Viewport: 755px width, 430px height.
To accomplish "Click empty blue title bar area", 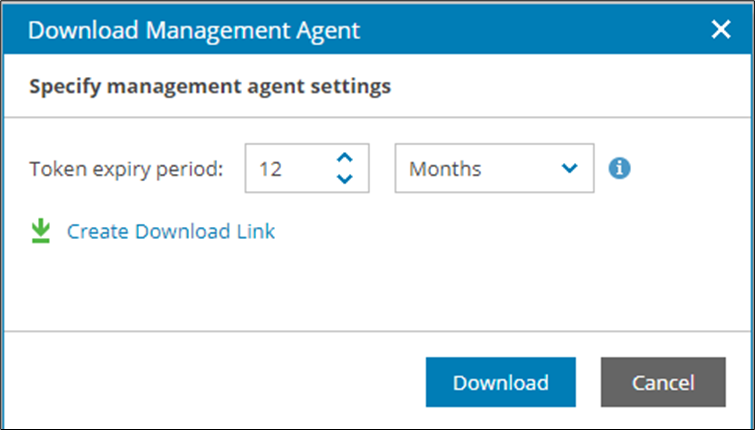I will [x=540, y=30].
